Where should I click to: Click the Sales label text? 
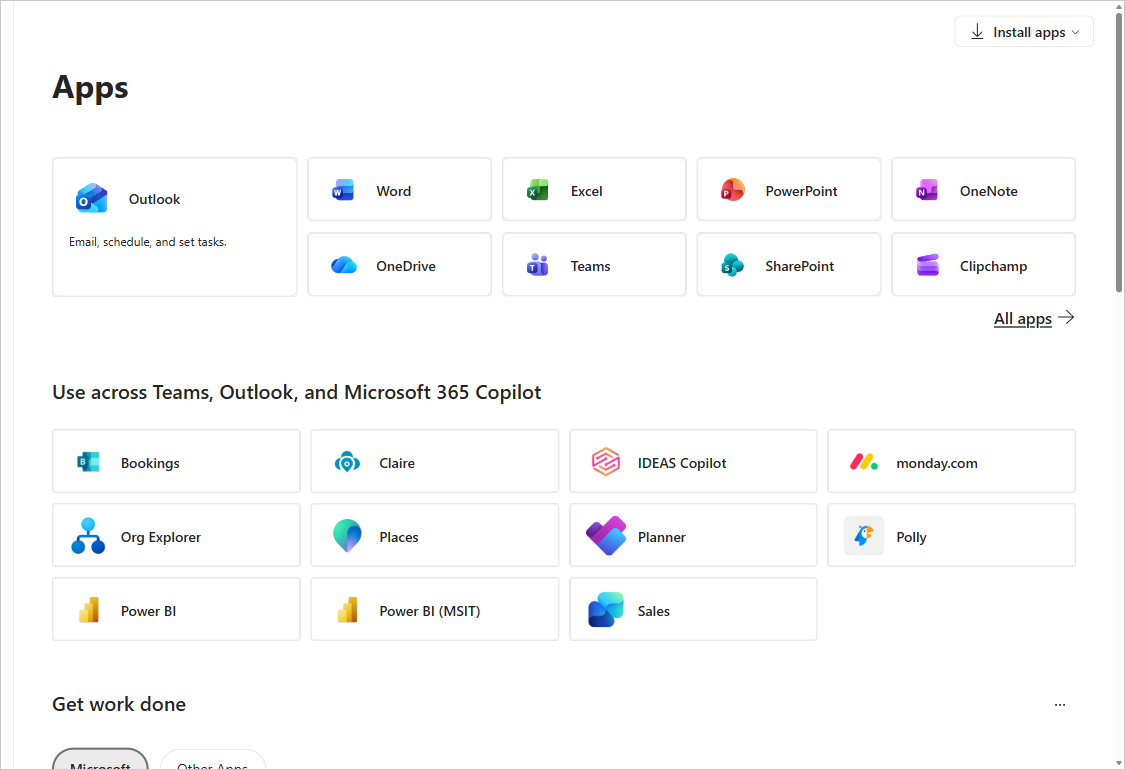click(x=654, y=611)
